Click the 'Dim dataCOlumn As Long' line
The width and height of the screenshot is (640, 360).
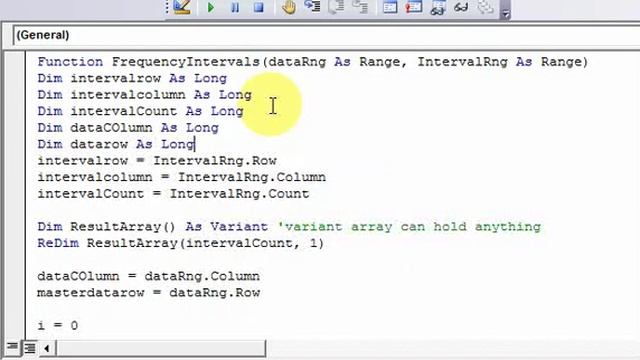pos(128,128)
